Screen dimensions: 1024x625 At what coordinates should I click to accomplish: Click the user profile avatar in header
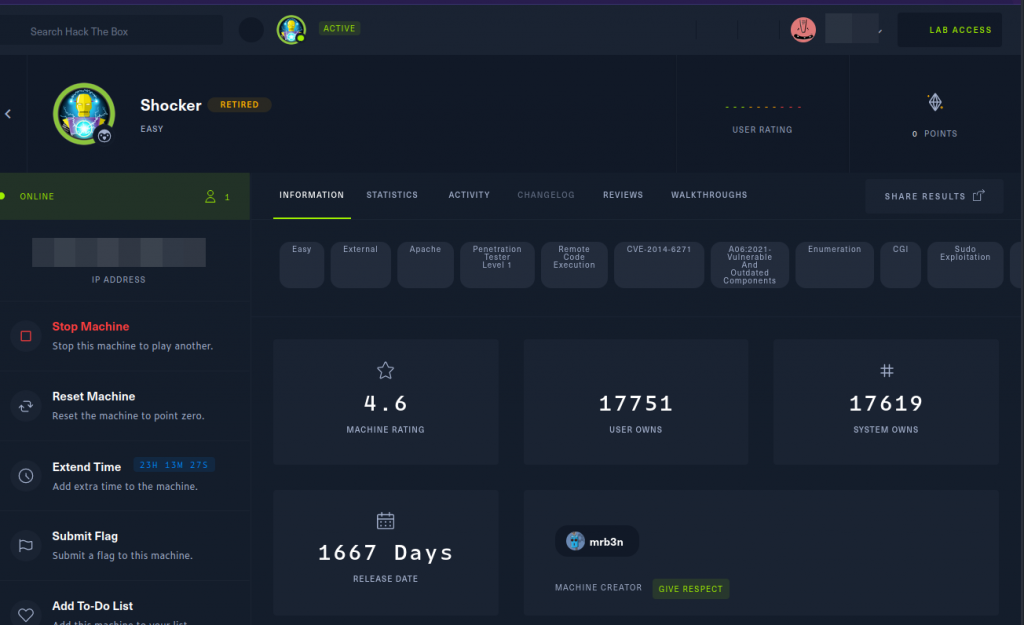[x=803, y=30]
